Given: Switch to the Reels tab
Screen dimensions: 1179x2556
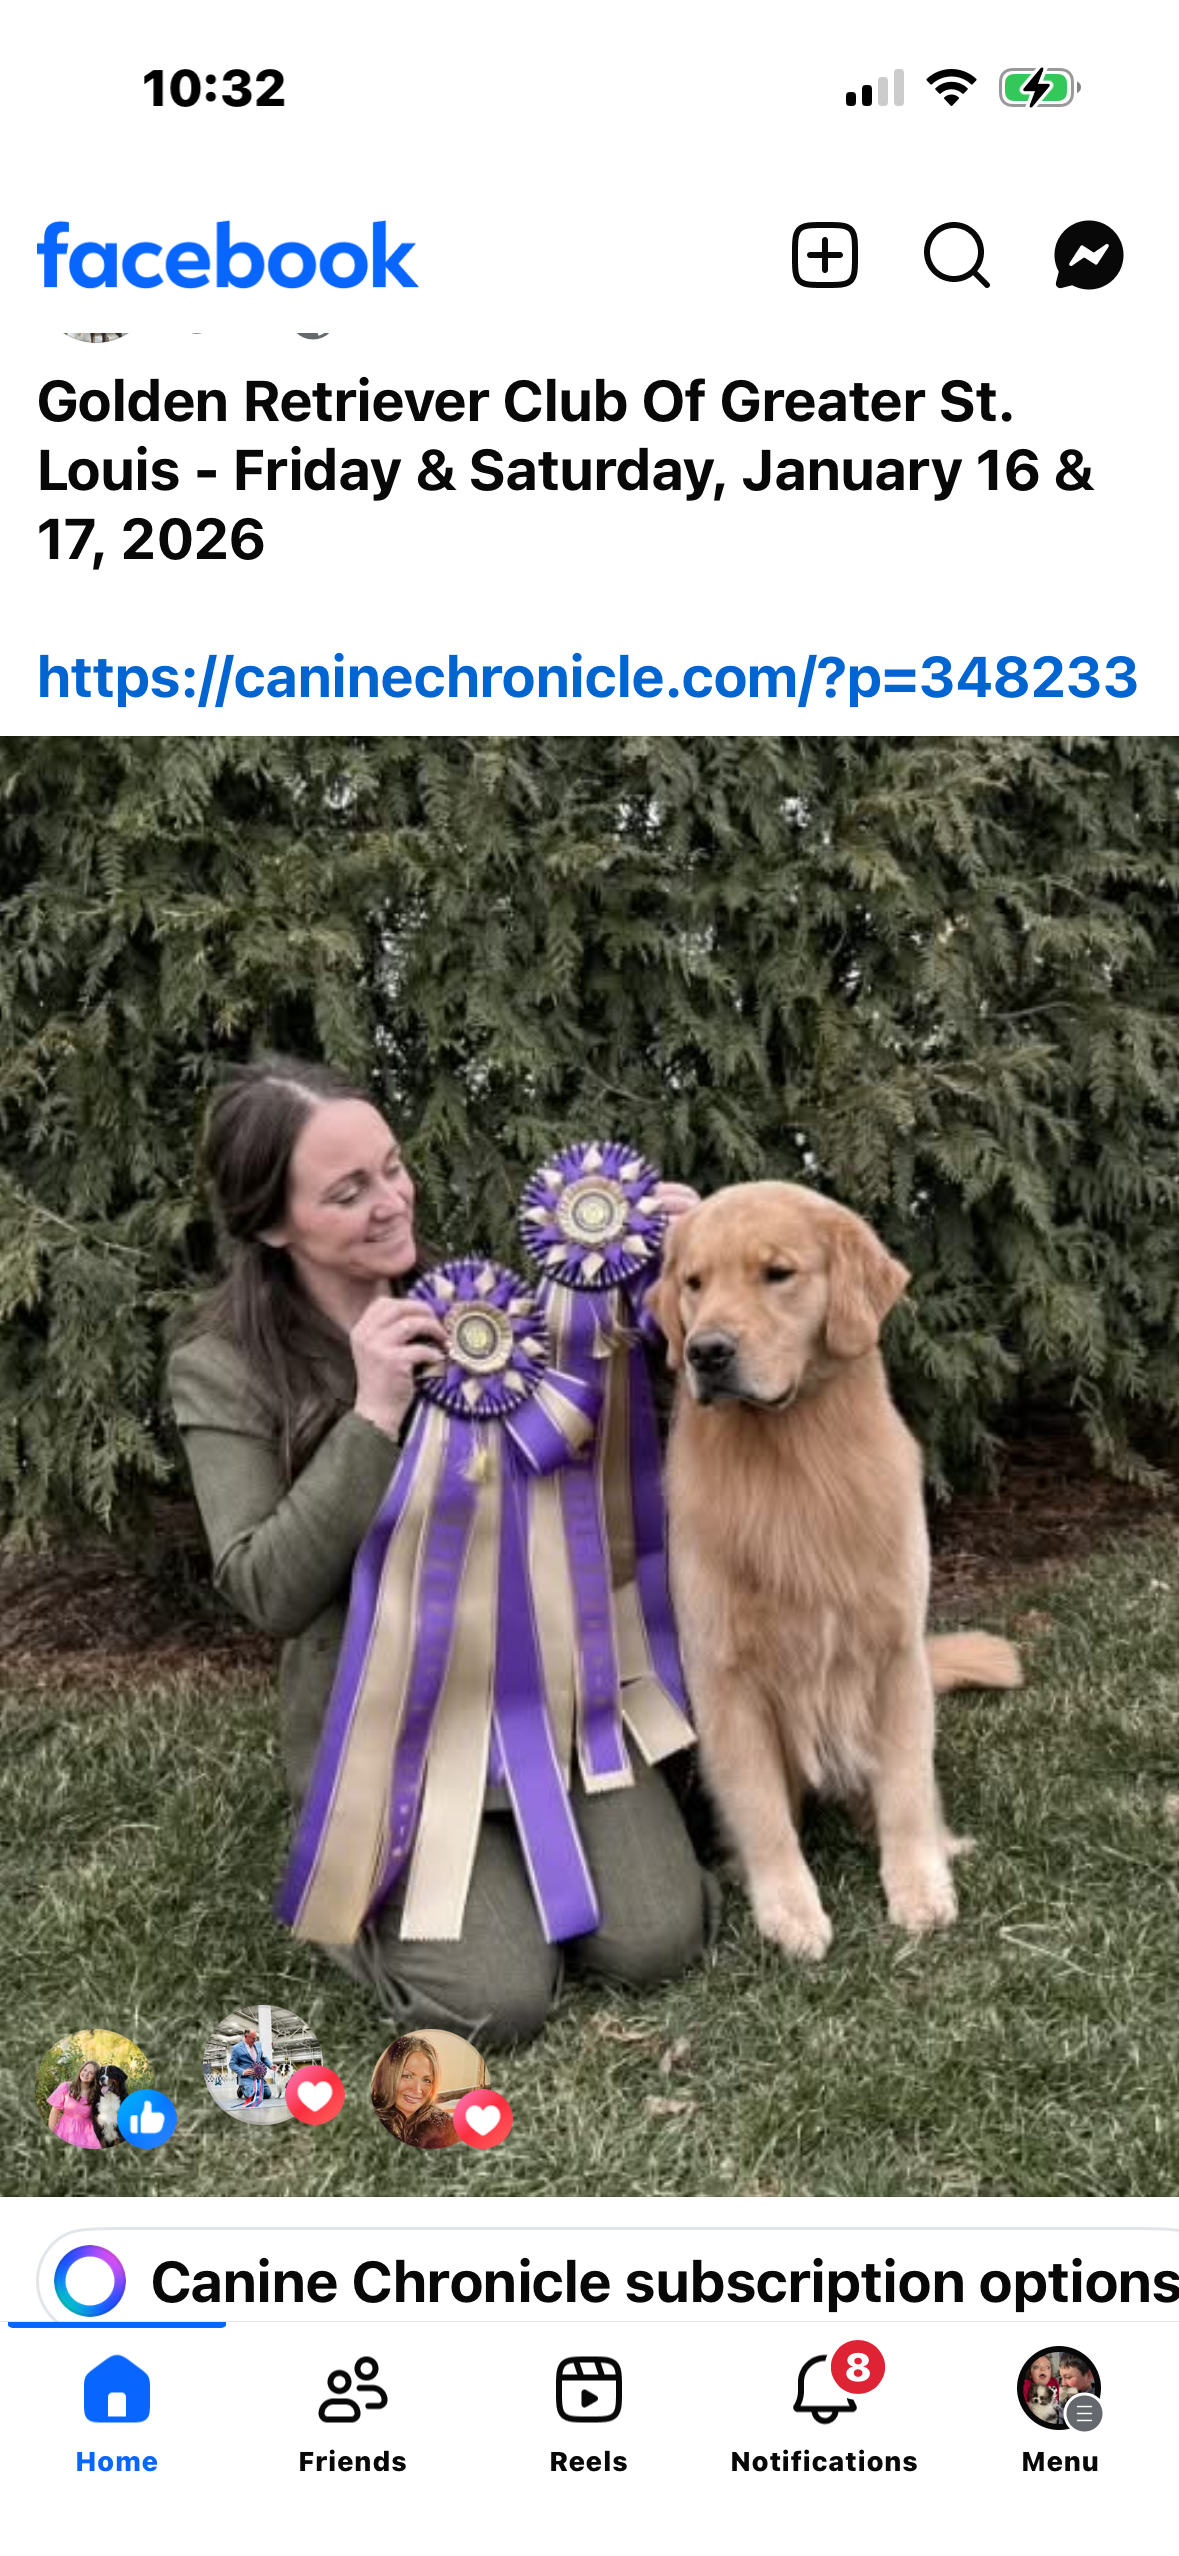Looking at the screenshot, I should (x=588, y=2414).
